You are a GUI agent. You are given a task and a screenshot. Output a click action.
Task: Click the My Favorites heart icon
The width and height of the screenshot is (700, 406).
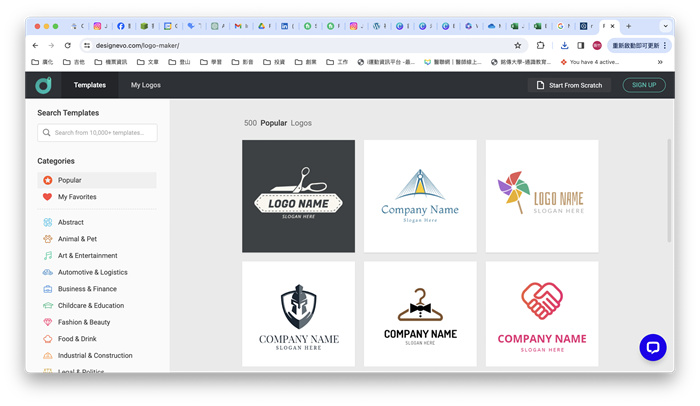[47, 197]
